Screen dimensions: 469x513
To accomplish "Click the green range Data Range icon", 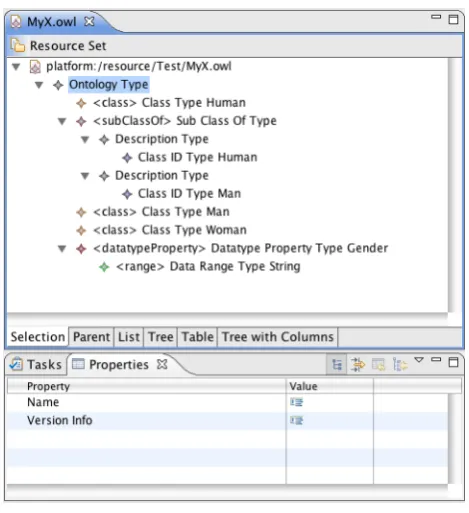I will (104, 267).
